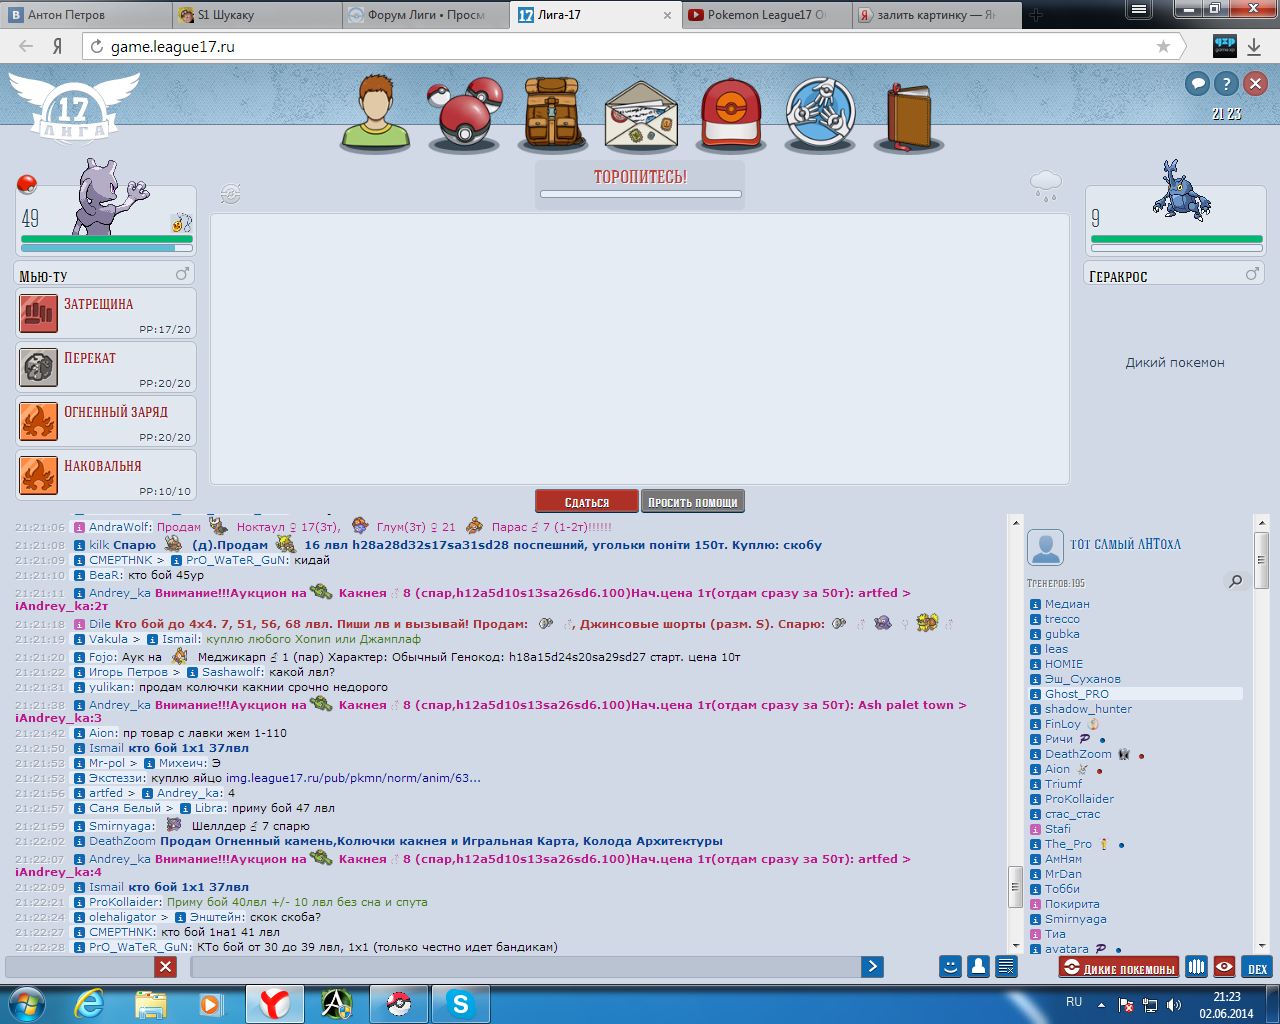The image size is (1280, 1024).
Task: Click the Тот самый Антоха avatar
Action: click(x=1045, y=547)
